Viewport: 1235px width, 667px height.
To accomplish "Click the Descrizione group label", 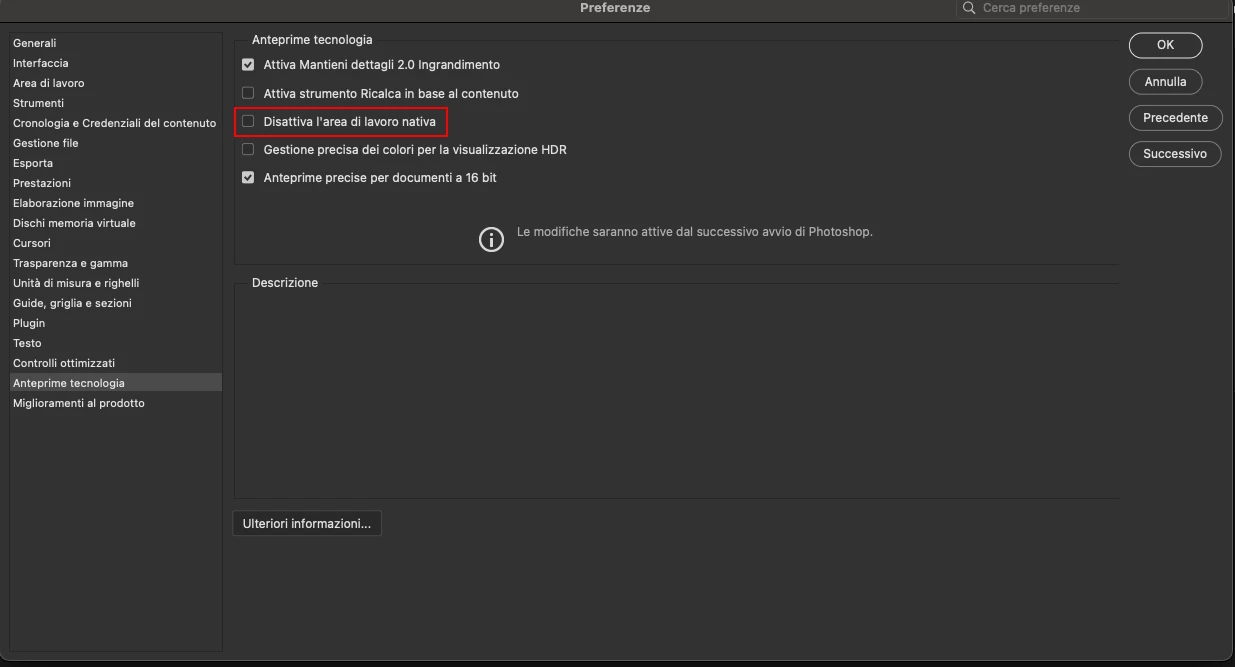I will pos(285,283).
